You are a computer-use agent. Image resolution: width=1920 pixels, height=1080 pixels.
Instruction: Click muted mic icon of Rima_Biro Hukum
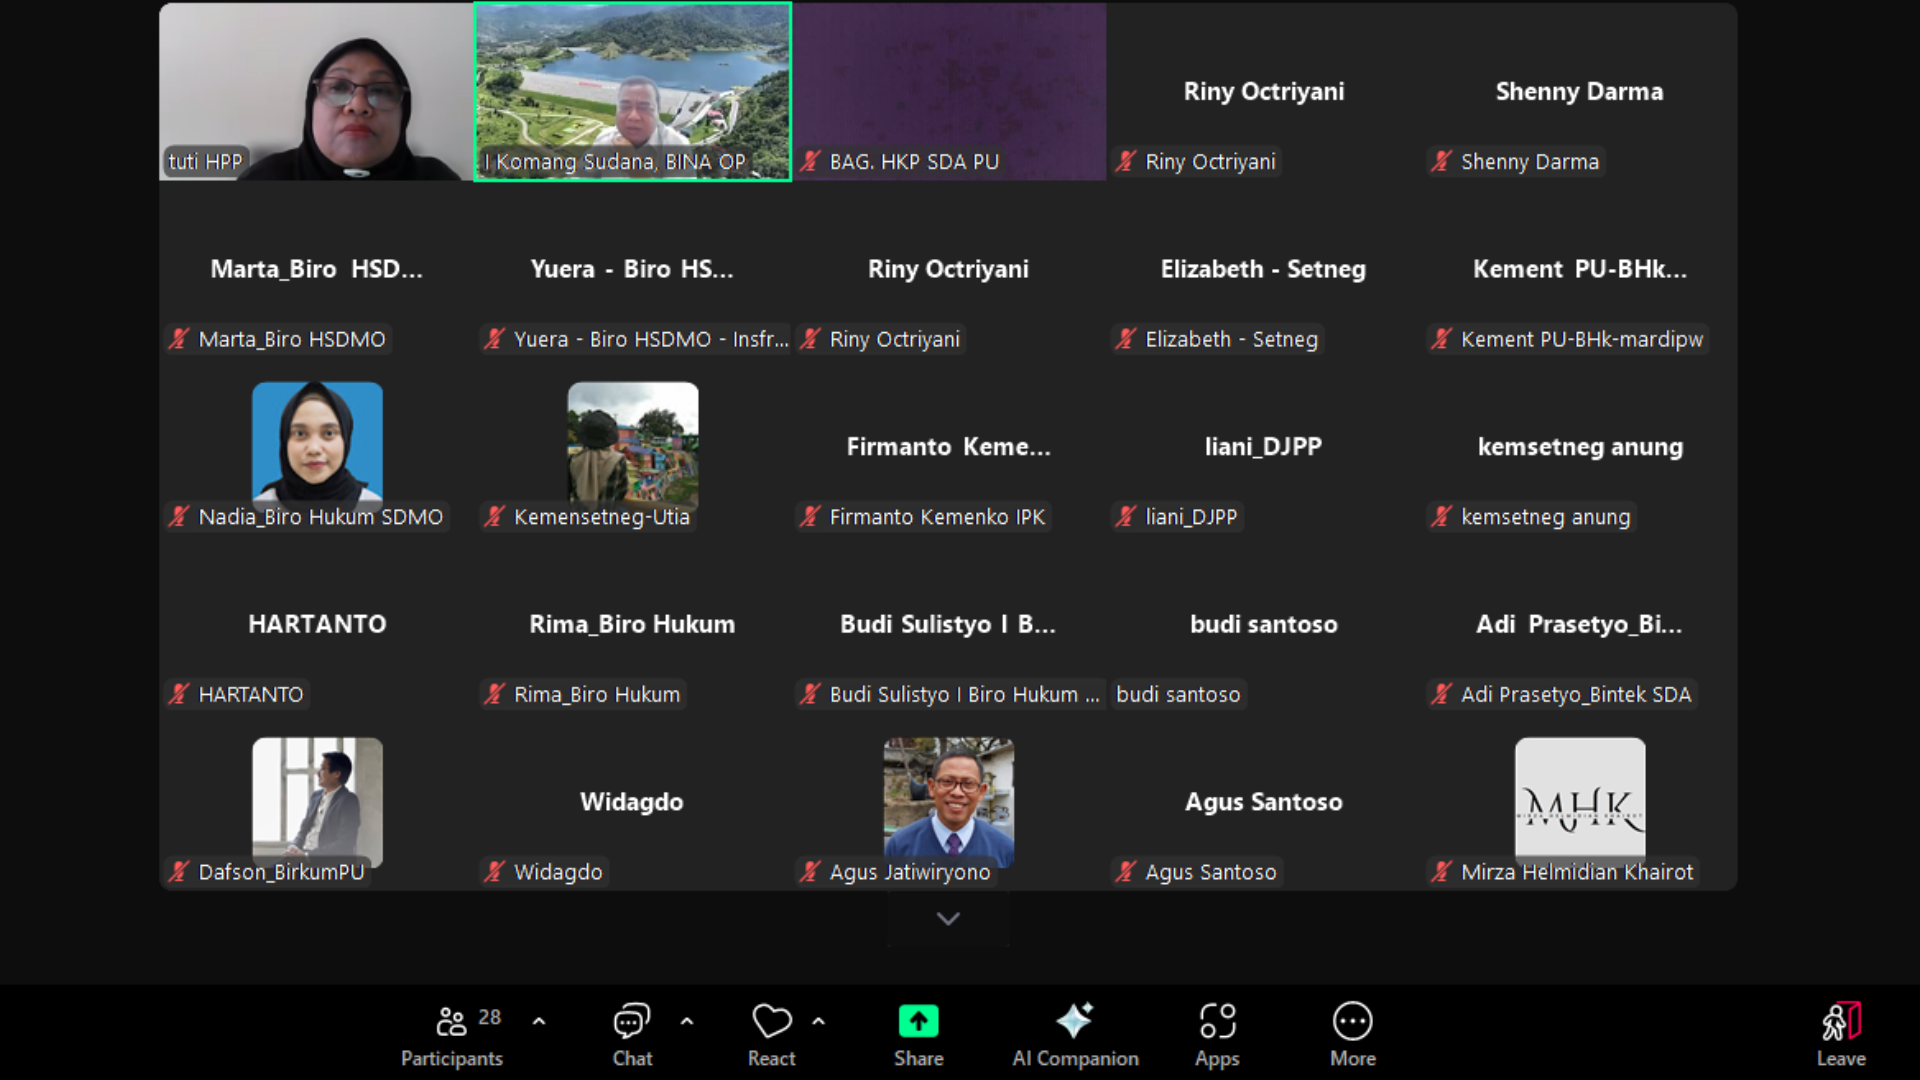pos(494,694)
